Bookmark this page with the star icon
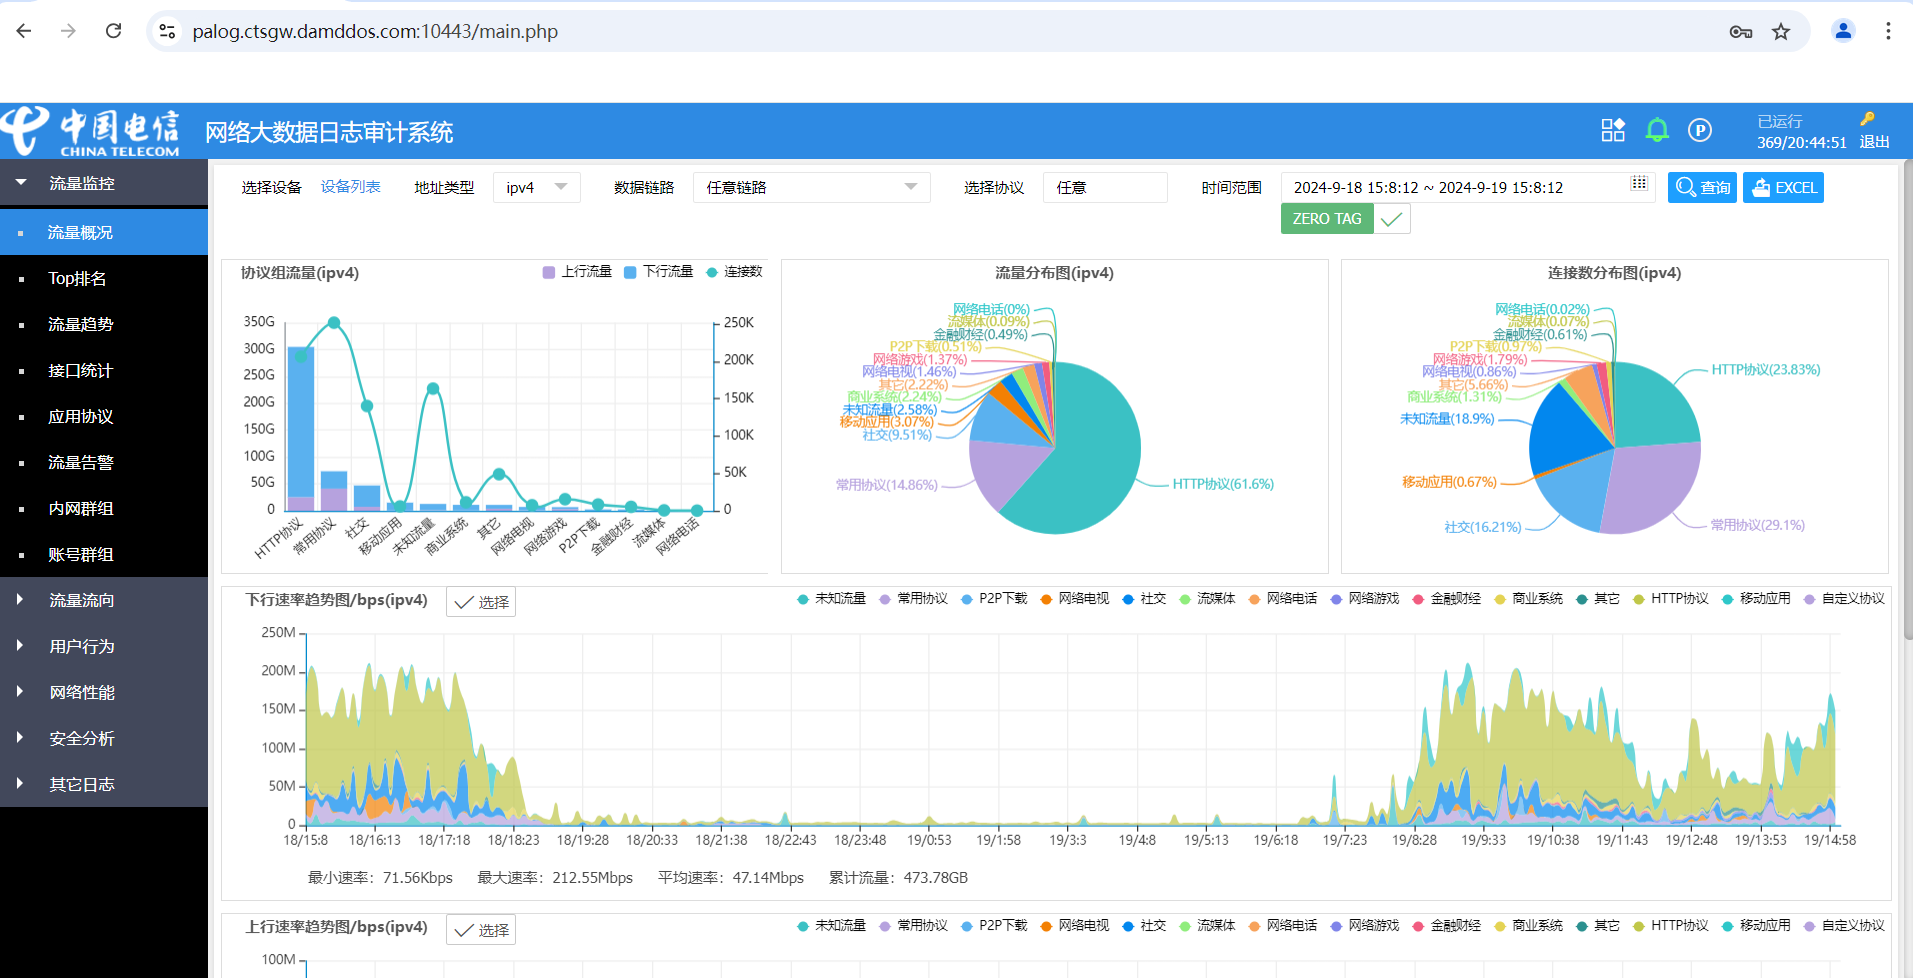1913x978 pixels. click(1781, 32)
